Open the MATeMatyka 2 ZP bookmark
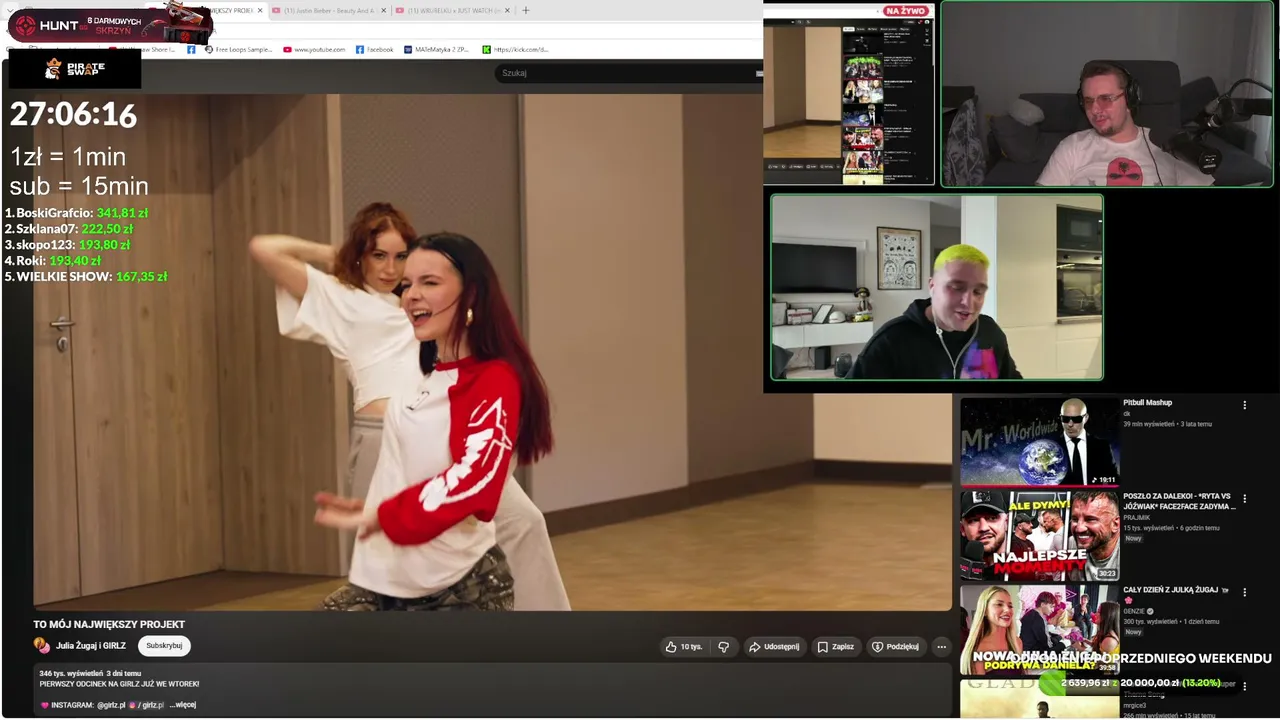This screenshot has height=720, width=1280. tap(436, 49)
